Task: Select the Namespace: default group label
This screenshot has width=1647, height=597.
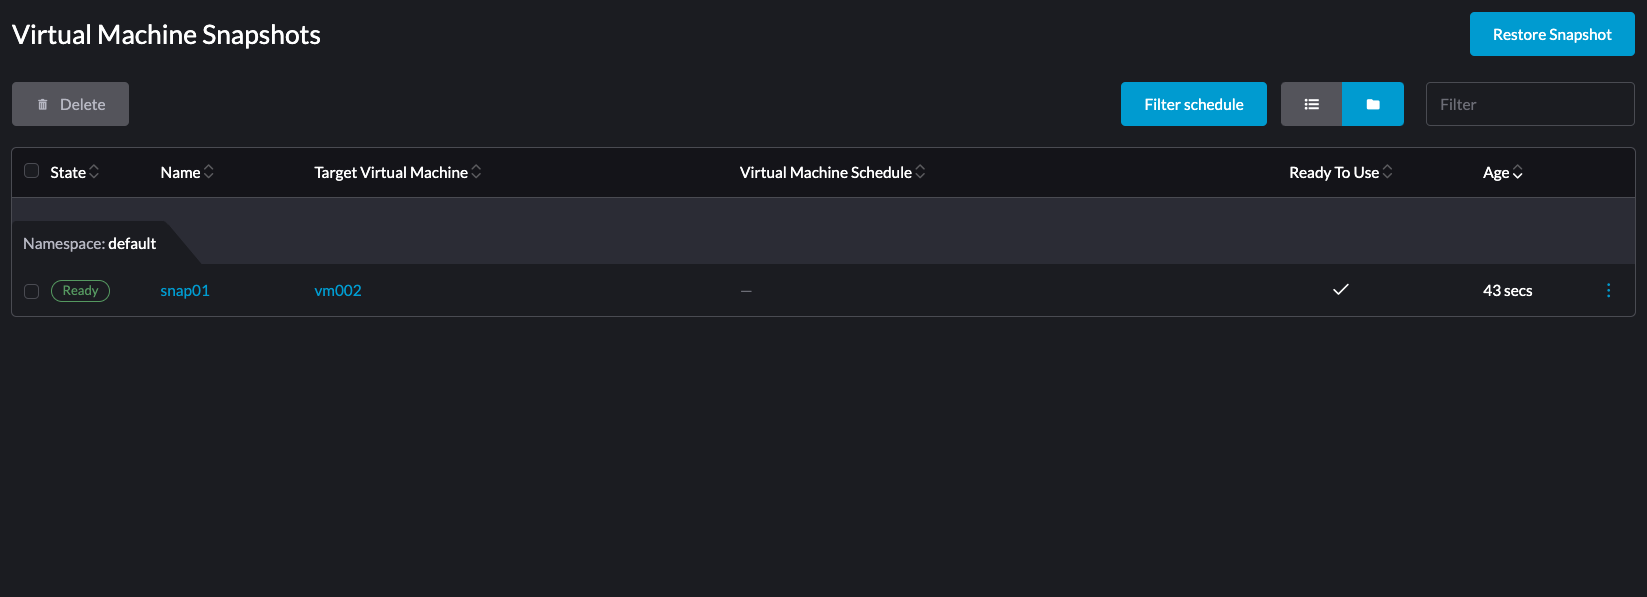Action: [89, 243]
